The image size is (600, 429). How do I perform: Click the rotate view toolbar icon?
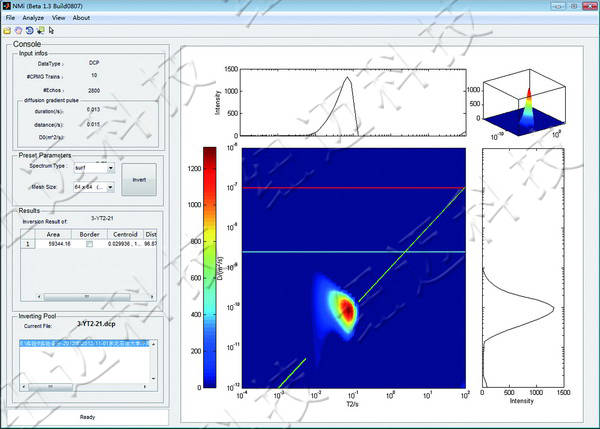29,29
